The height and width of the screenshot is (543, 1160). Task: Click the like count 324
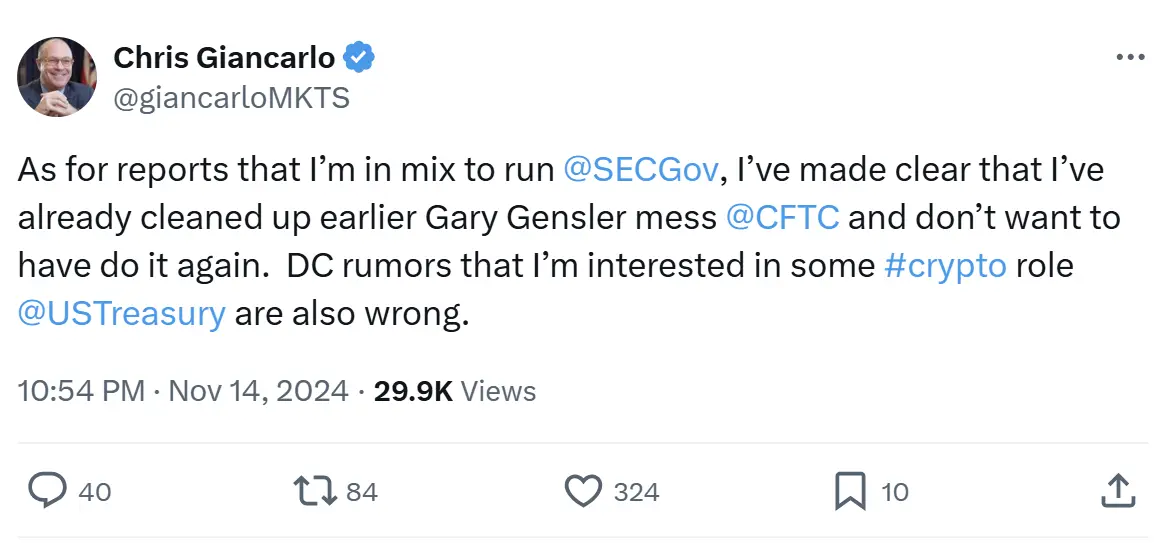[x=636, y=492]
